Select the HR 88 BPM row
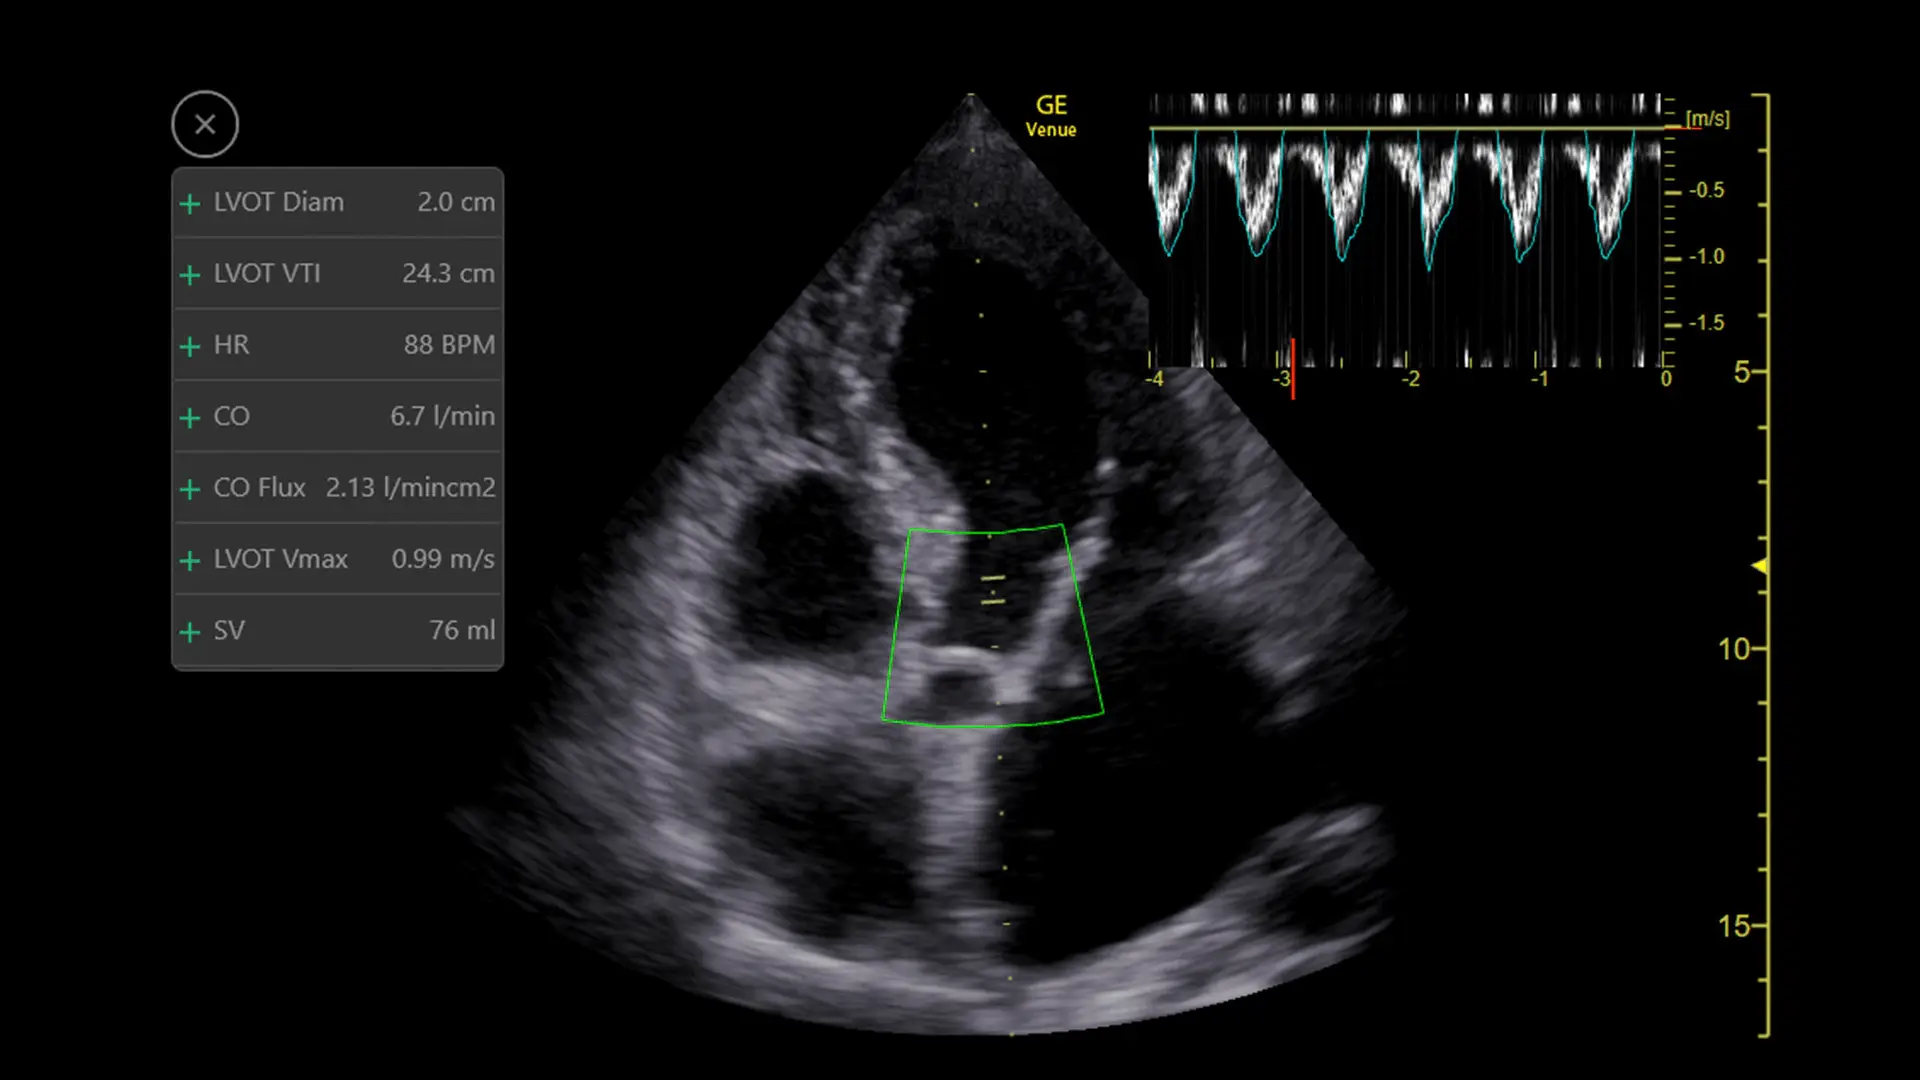The height and width of the screenshot is (1080, 1920). [x=338, y=345]
